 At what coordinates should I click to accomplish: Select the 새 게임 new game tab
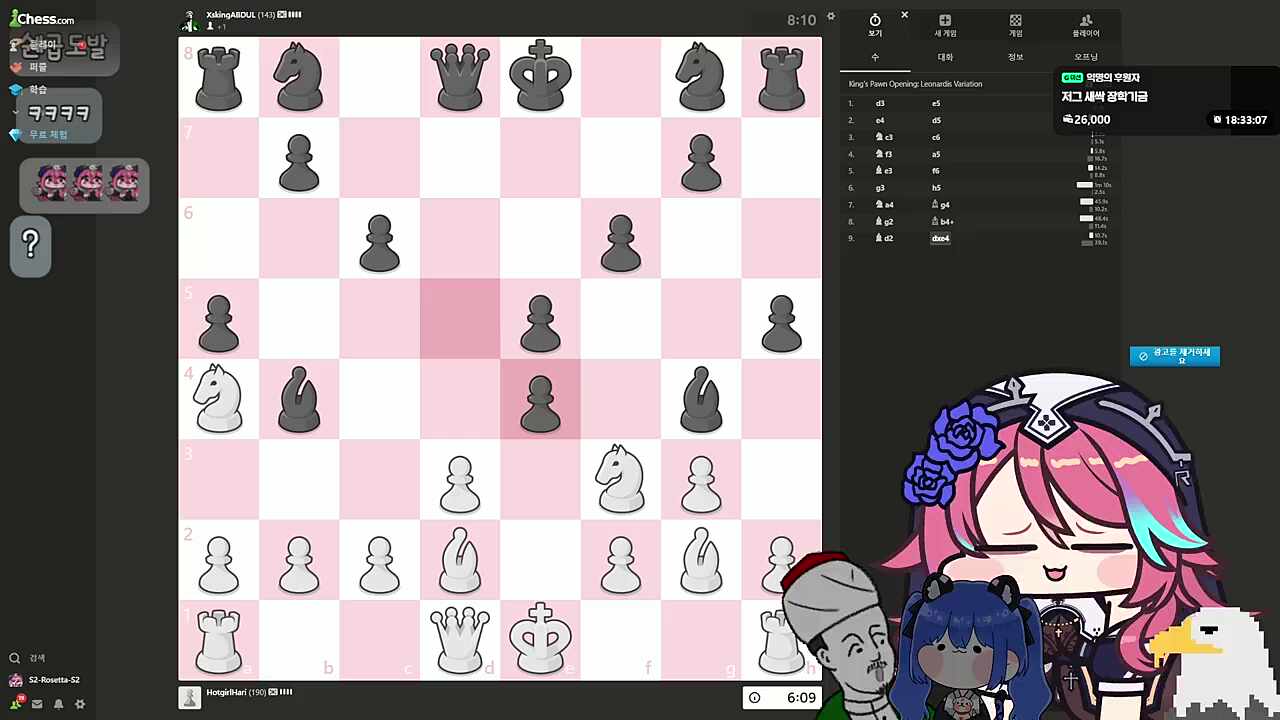pos(945,25)
